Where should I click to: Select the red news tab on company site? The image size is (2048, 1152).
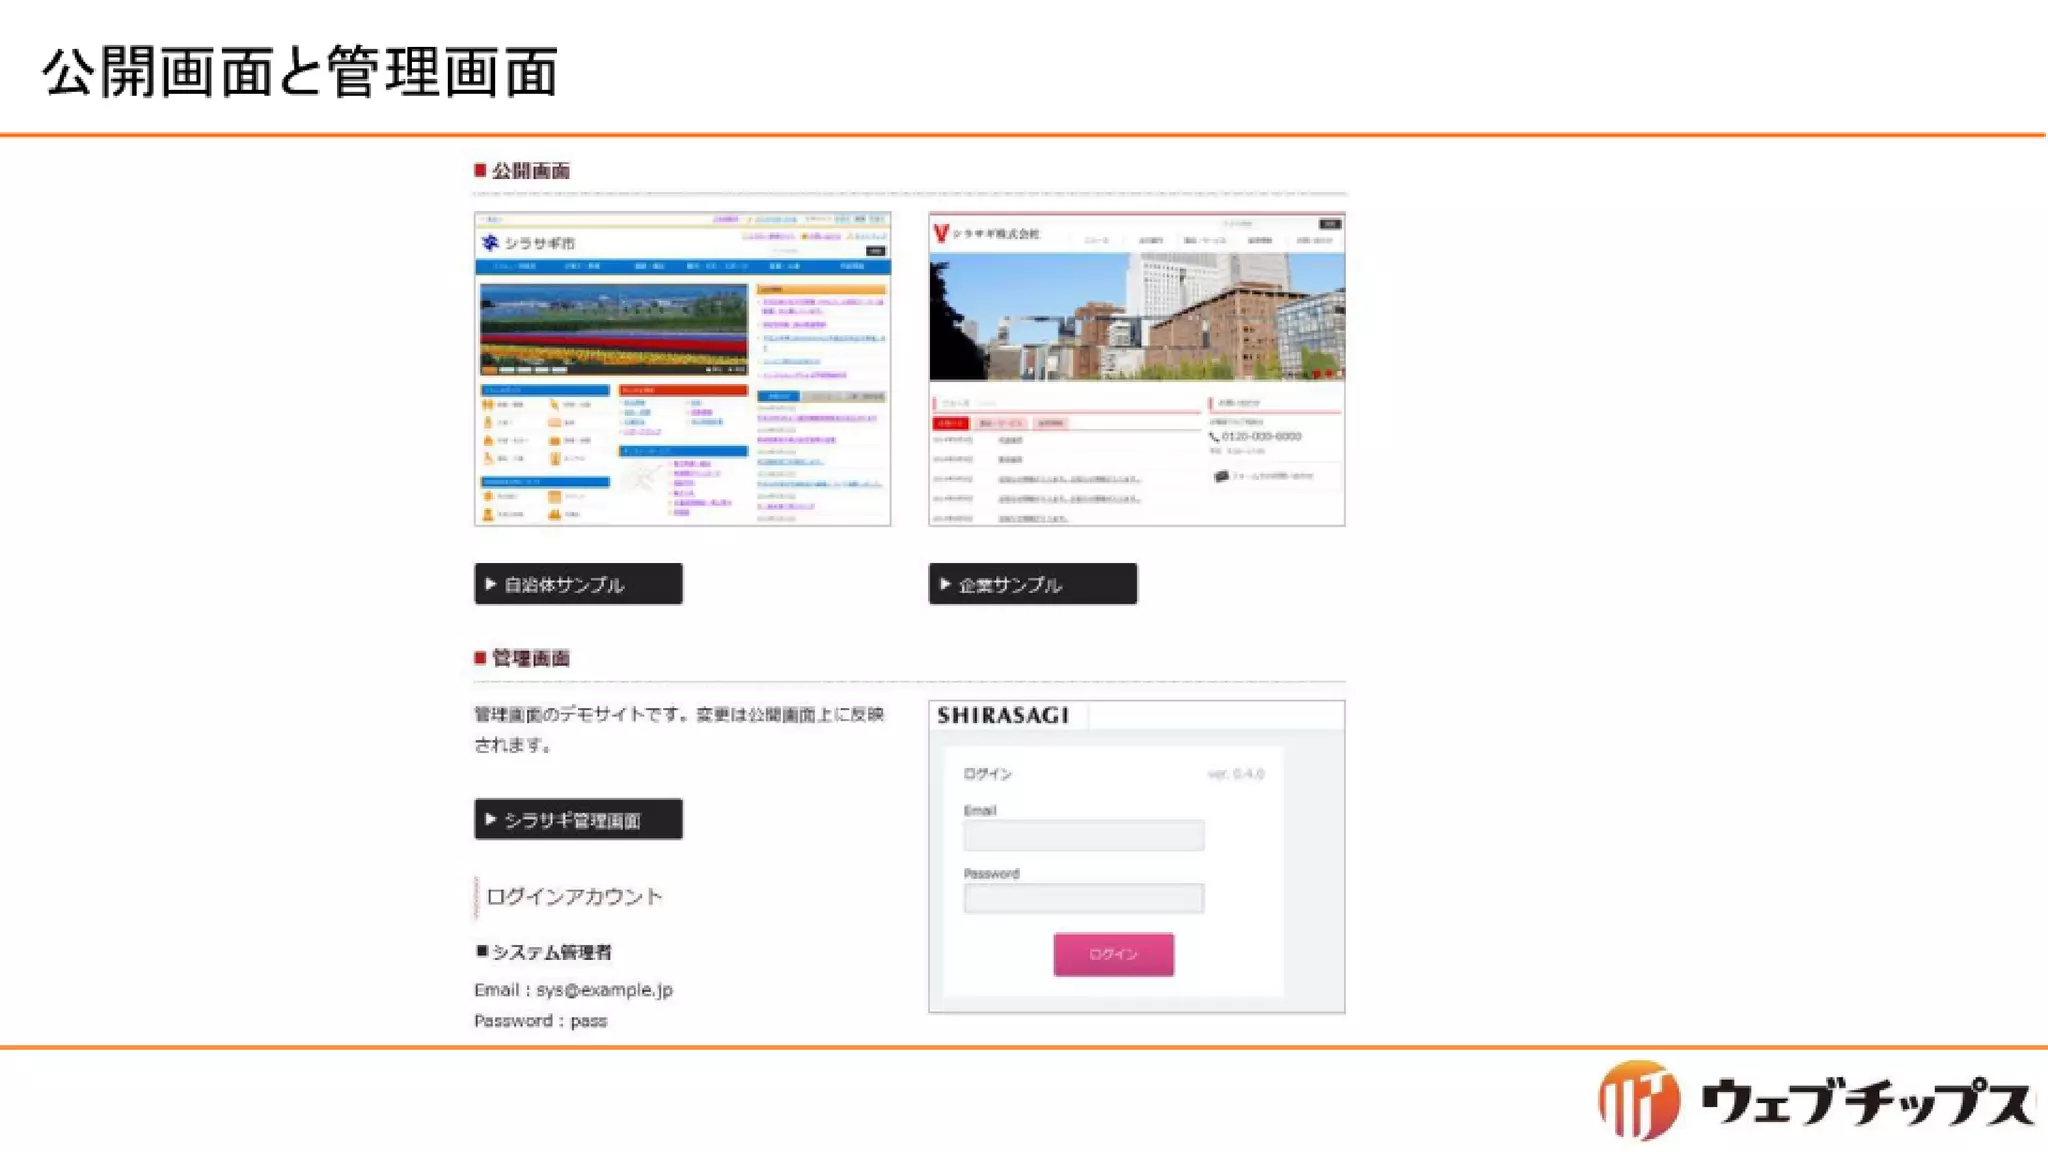[950, 424]
